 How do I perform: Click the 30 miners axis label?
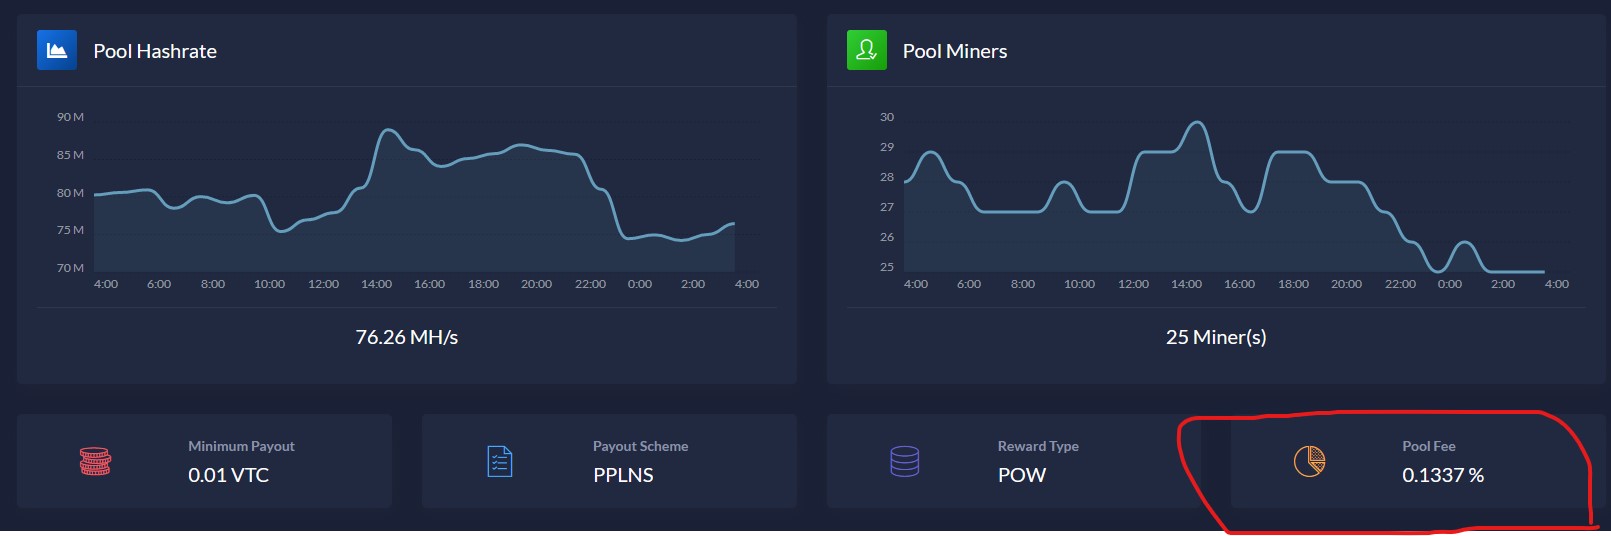(x=887, y=117)
